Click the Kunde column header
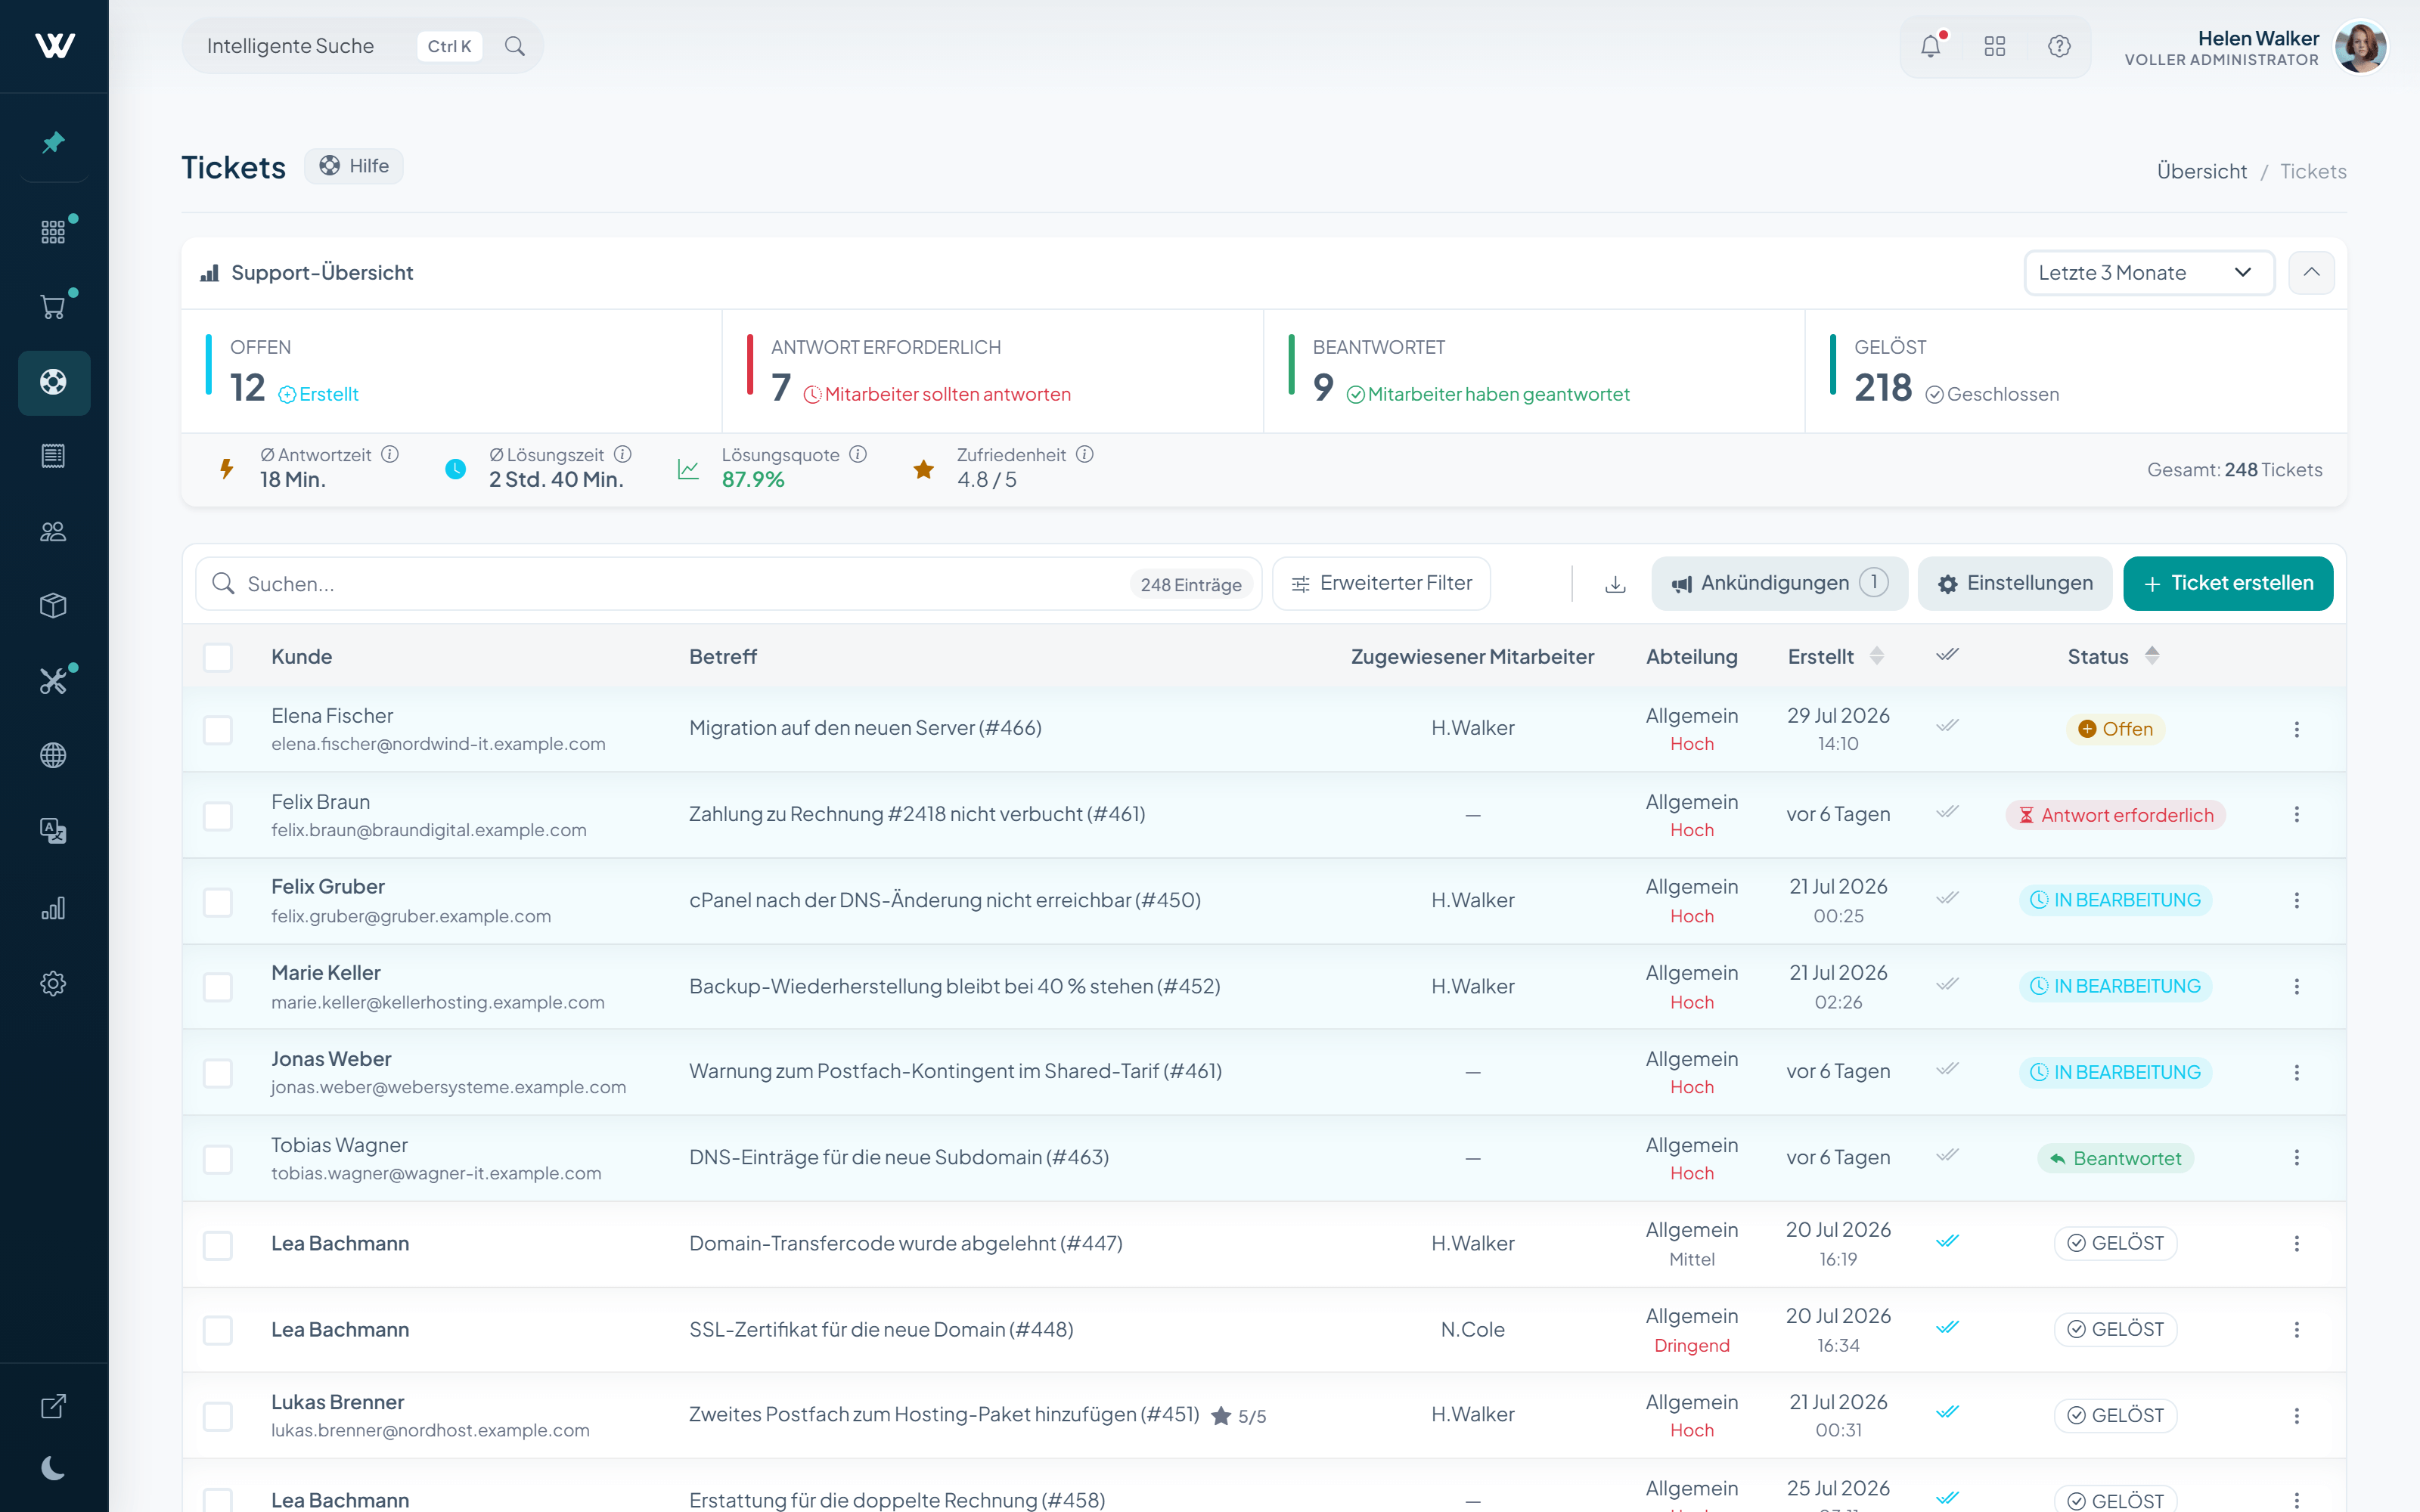The image size is (2420, 1512). (x=301, y=657)
